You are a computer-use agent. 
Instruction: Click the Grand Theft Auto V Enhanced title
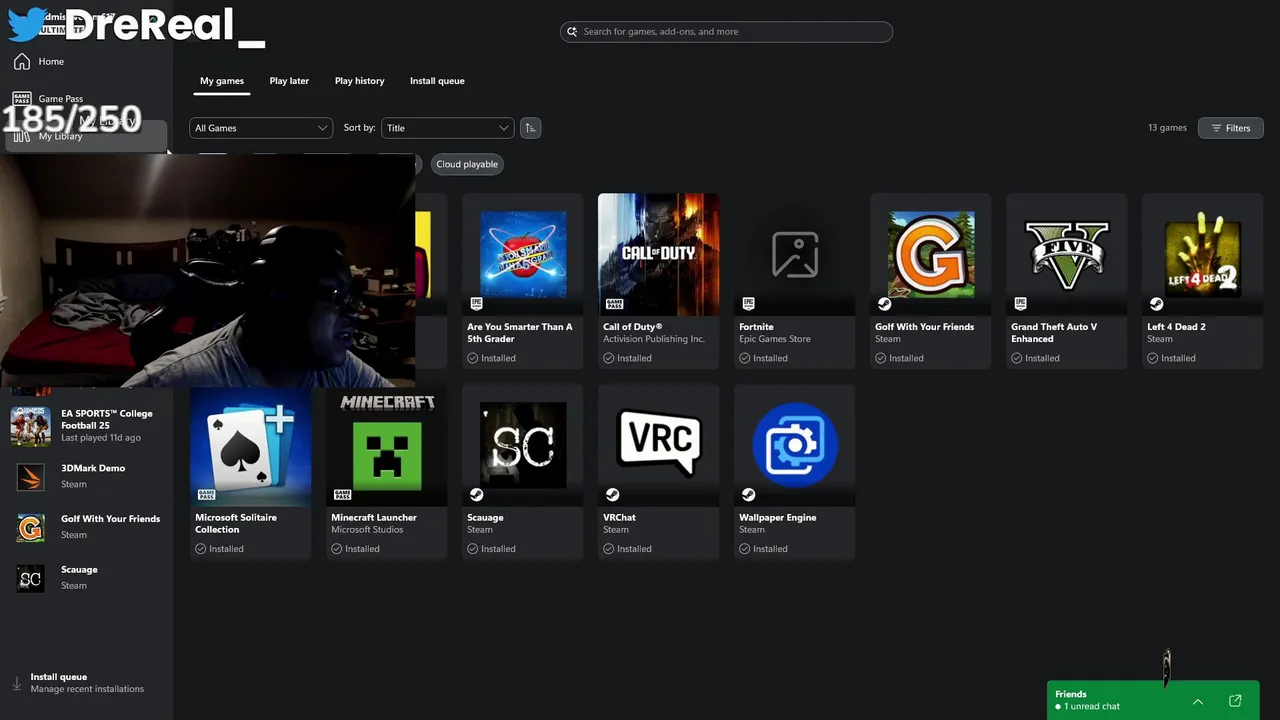pos(1054,333)
